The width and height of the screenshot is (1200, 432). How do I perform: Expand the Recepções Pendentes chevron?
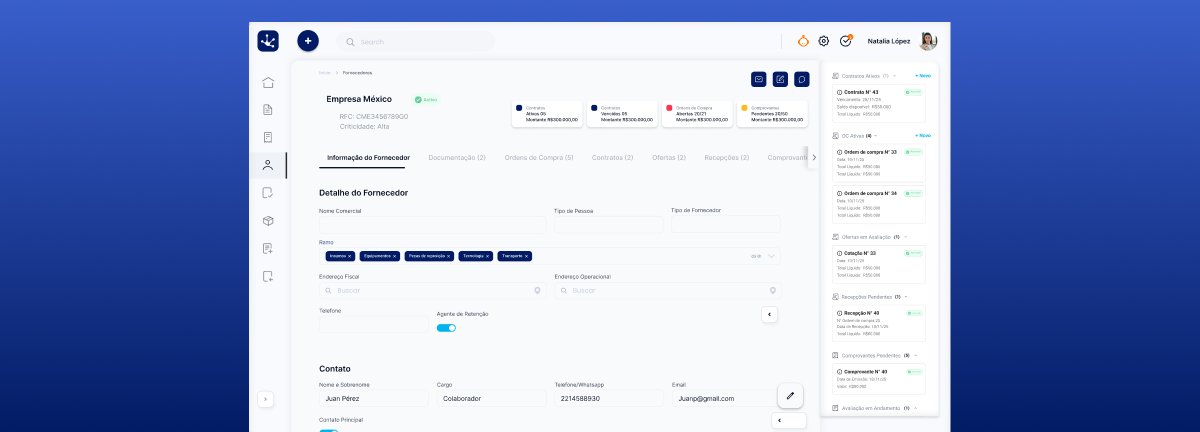pos(908,296)
